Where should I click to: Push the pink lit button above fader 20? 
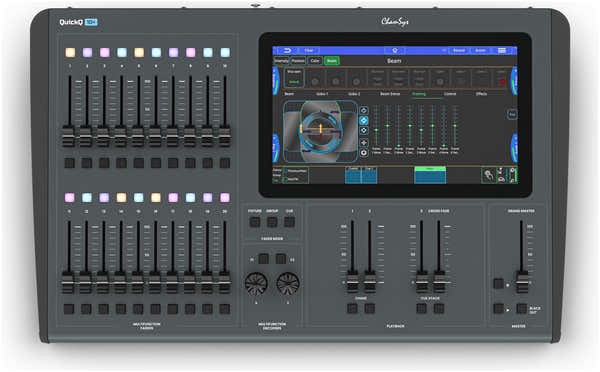pos(225,197)
